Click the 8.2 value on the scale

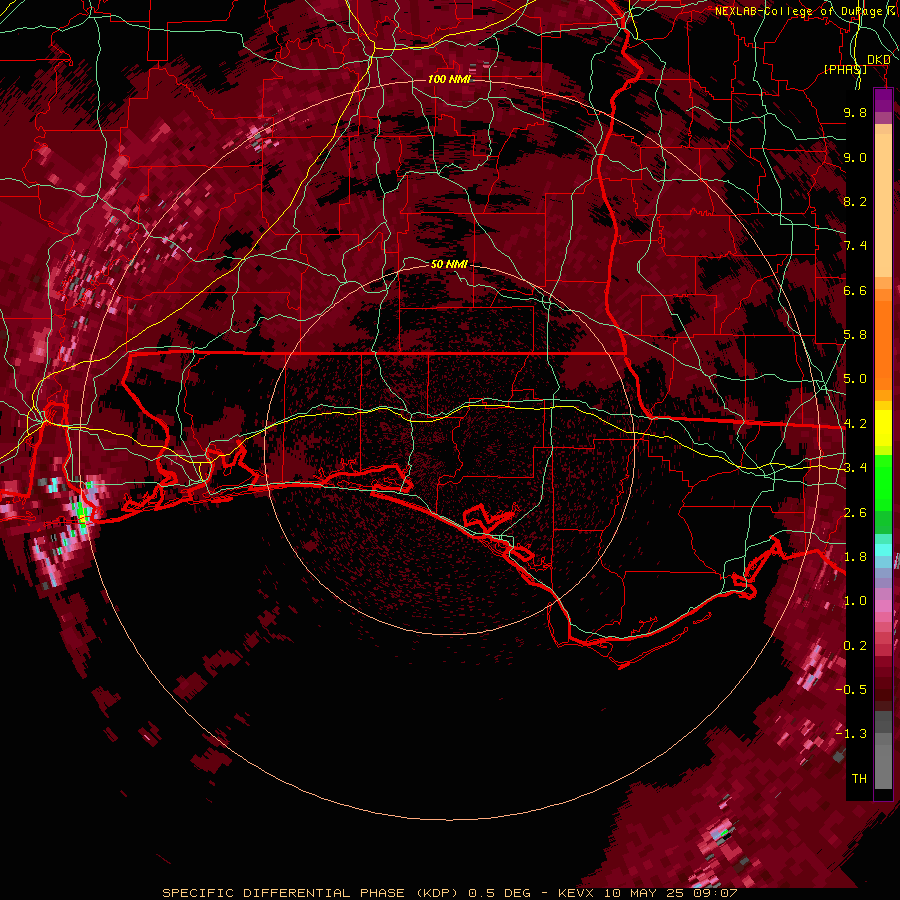855,201
